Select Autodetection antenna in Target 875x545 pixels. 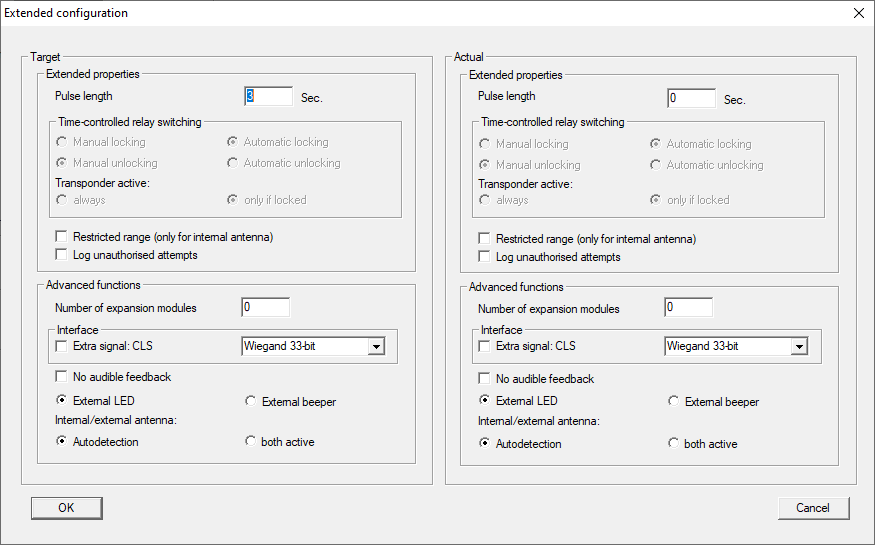62,441
